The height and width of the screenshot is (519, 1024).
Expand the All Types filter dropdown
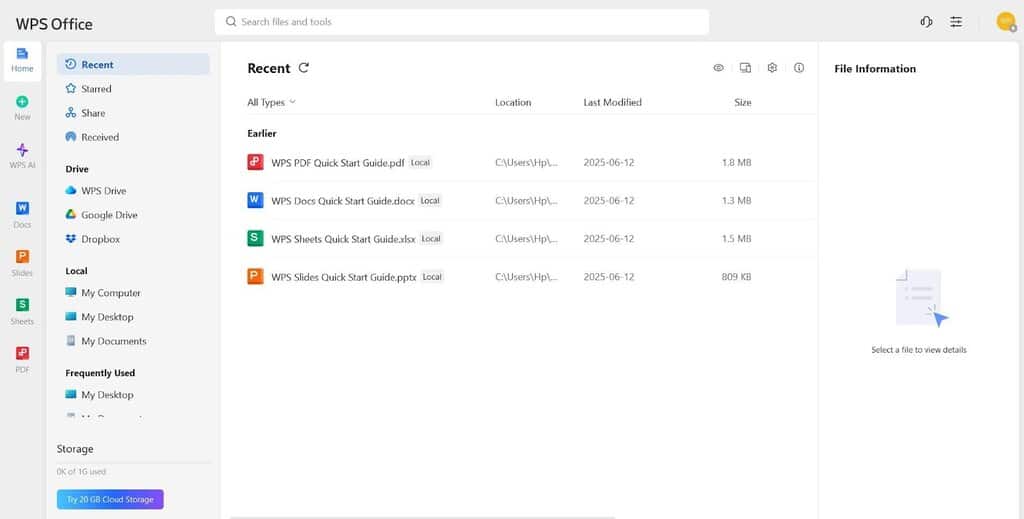[271, 102]
